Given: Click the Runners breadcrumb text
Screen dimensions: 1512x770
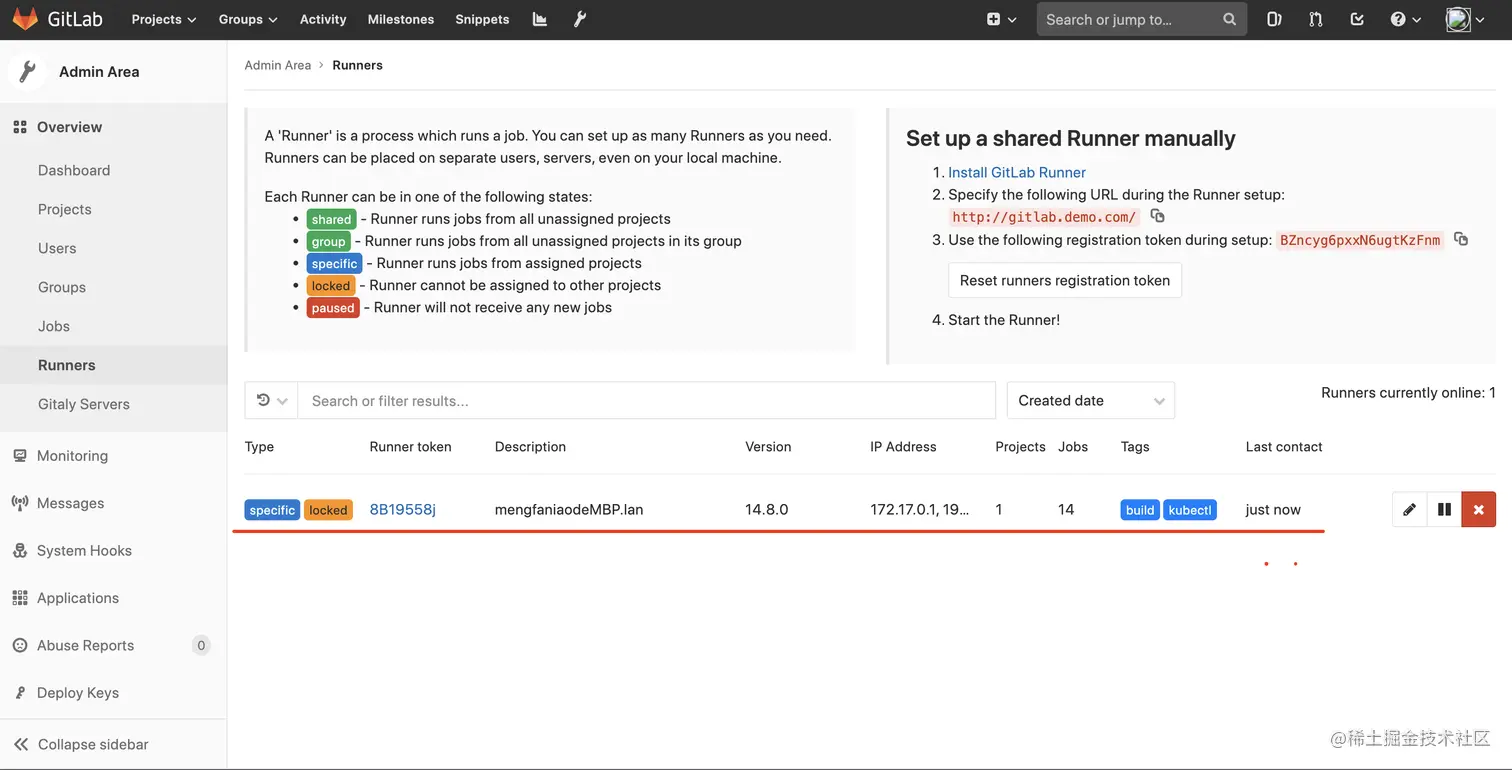Looking at the screenshot, I should (x=357, y=65).
